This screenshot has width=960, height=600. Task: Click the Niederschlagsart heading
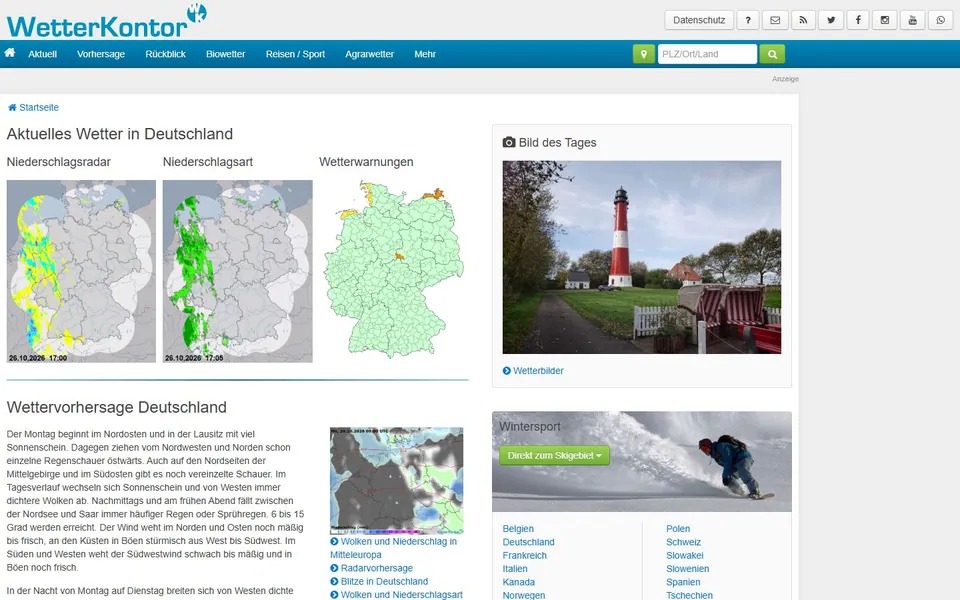(208, 162)
